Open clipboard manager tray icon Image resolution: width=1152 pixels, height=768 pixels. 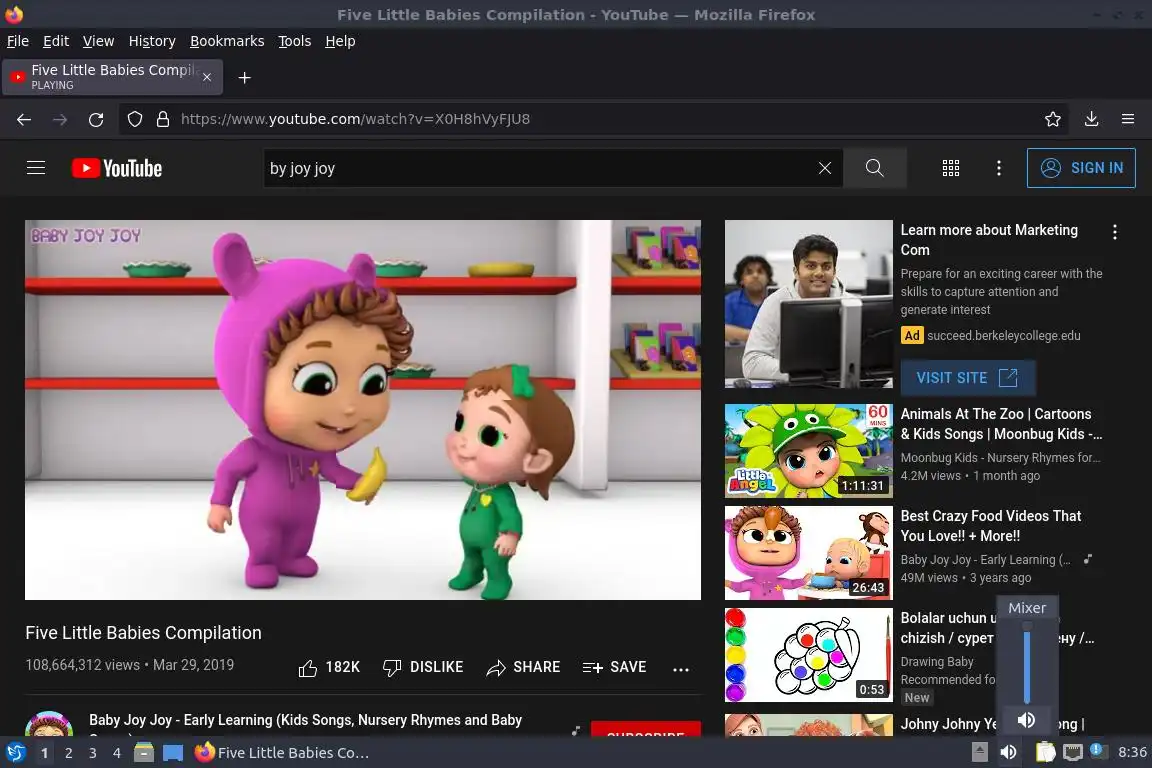pyautogui.click(x=1045, y=753)
